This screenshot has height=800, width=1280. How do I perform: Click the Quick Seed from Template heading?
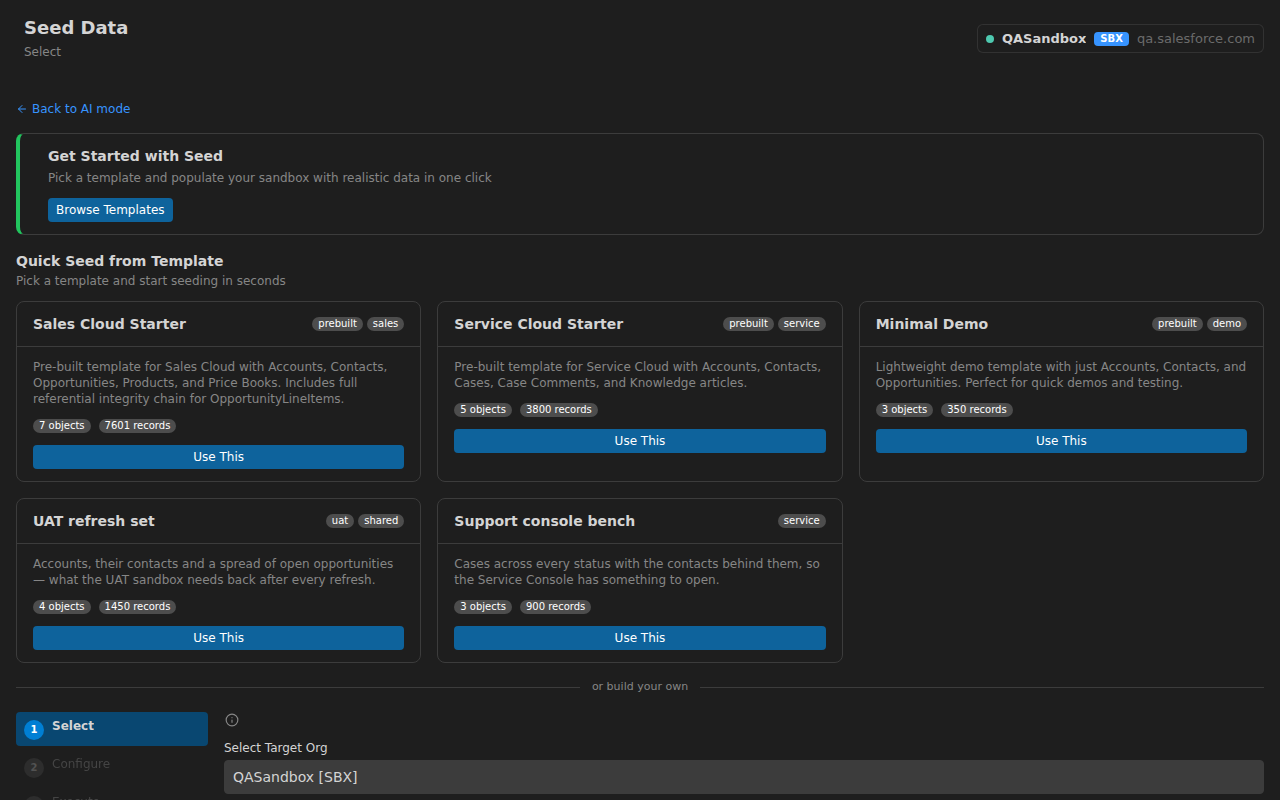click(x=119, y=261)
